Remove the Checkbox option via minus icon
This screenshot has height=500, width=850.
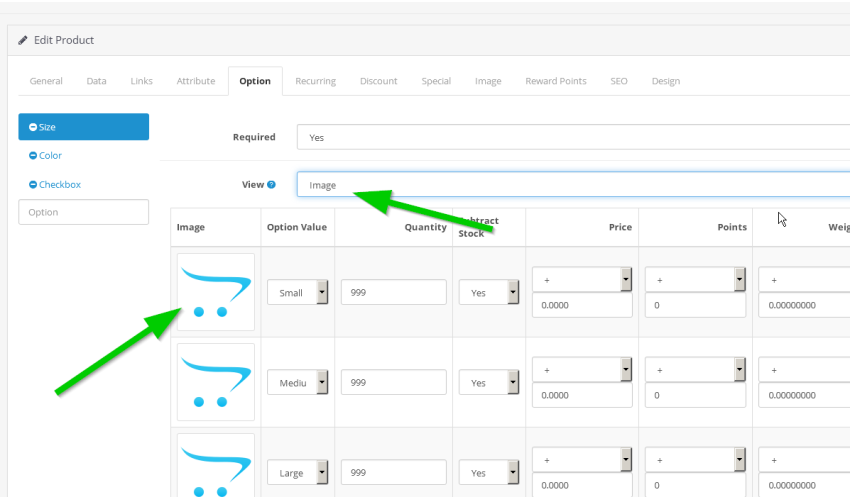click(33, 184)
